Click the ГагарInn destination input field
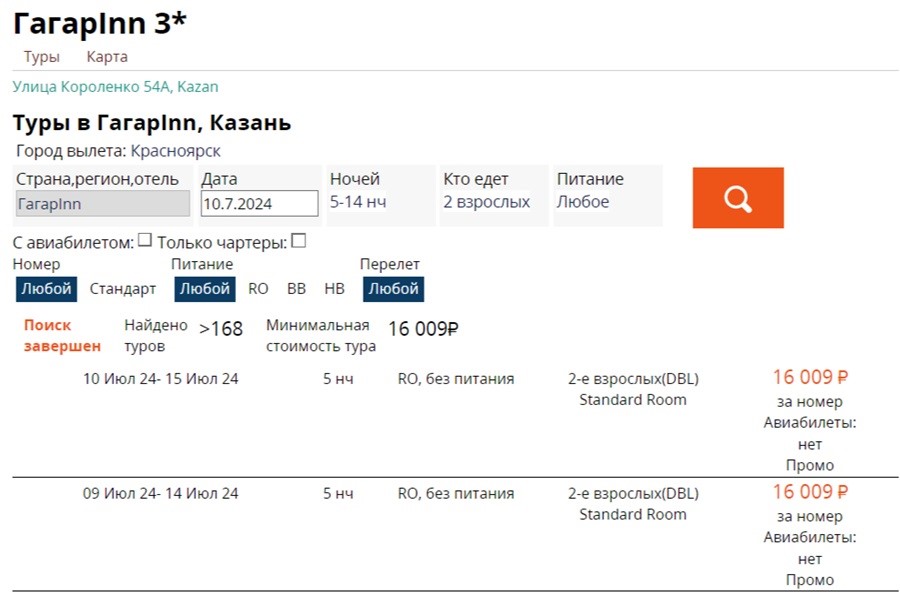 pyautogui.click(x=102, y=203)
